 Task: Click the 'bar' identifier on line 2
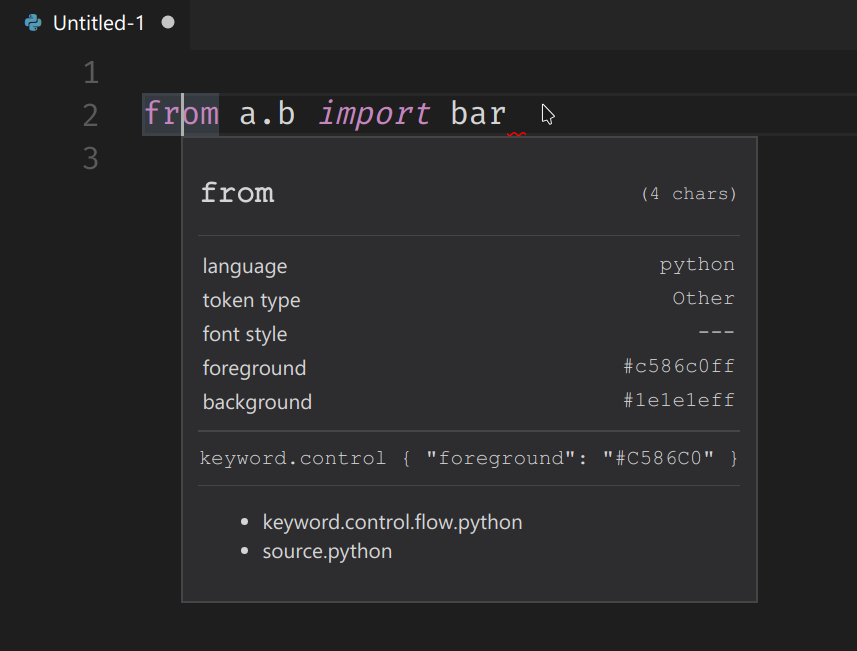click(x=477, y=113)
